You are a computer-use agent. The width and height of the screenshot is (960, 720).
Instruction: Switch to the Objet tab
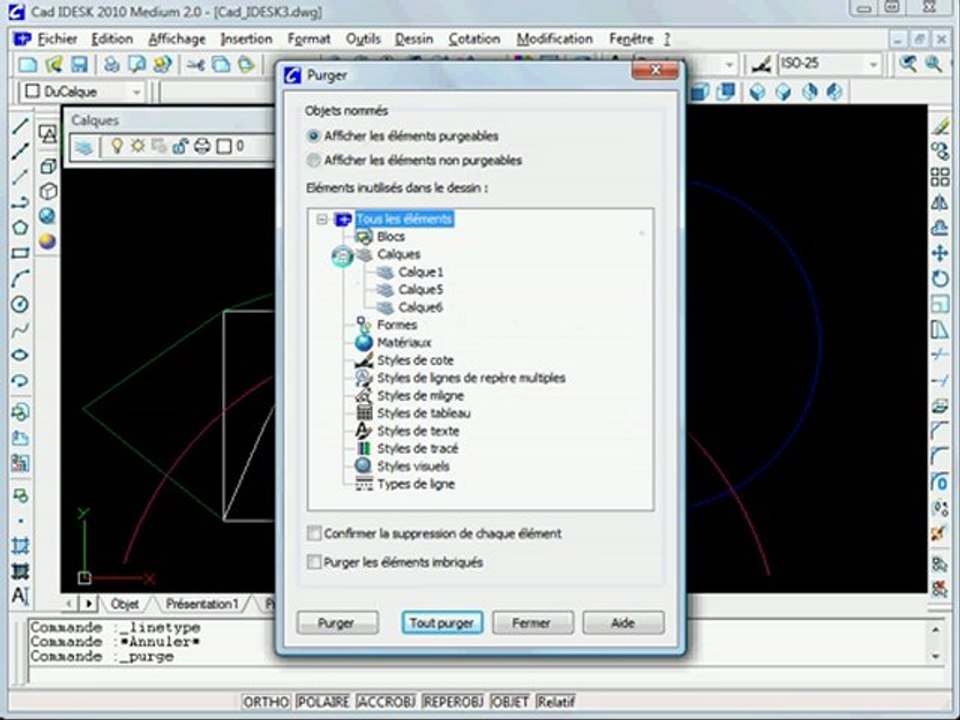[x=124, y=604]
